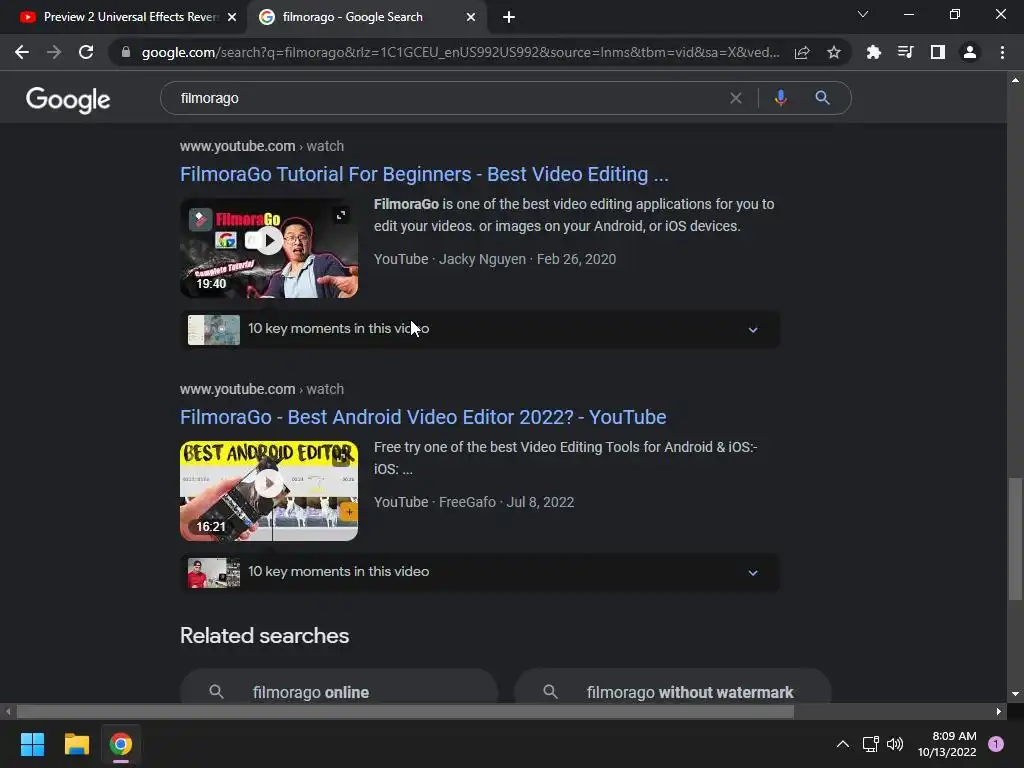The width and height of the screenshot is (1024, 768).
Task: Clear the Google search box text
Action: (736, 98)
